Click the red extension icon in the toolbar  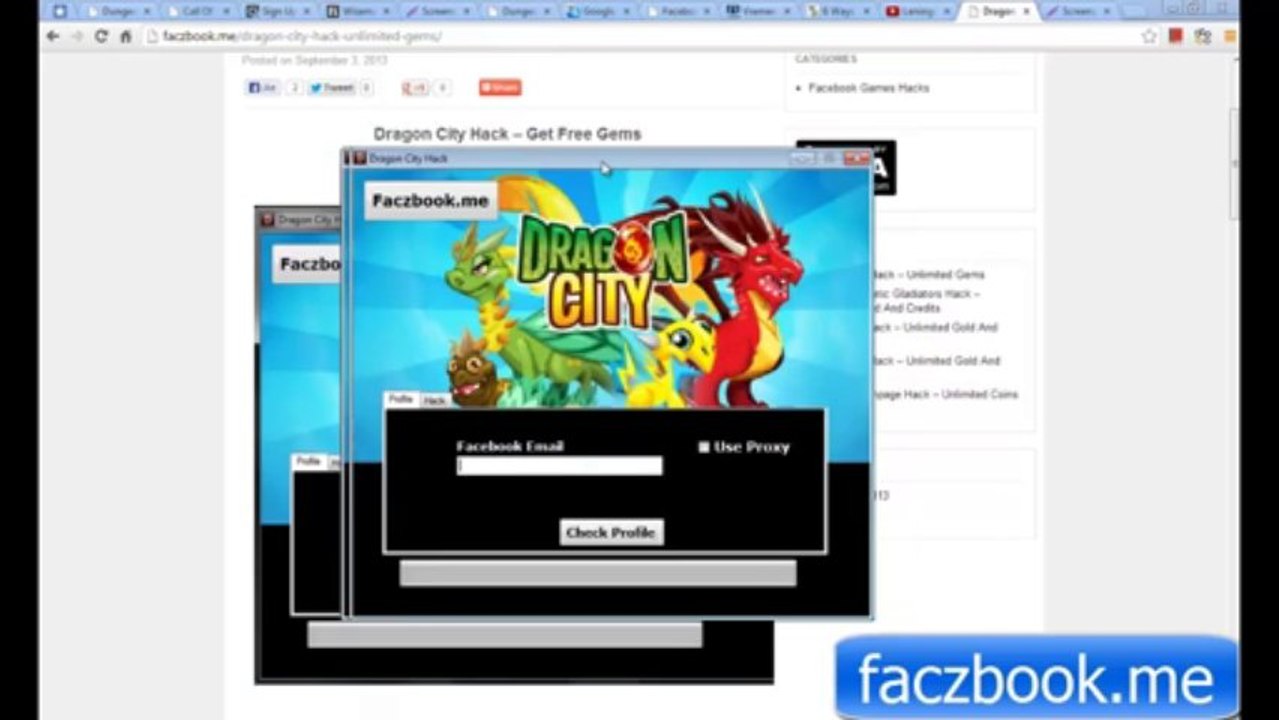pyautogui.click(x=1176, y=35)
